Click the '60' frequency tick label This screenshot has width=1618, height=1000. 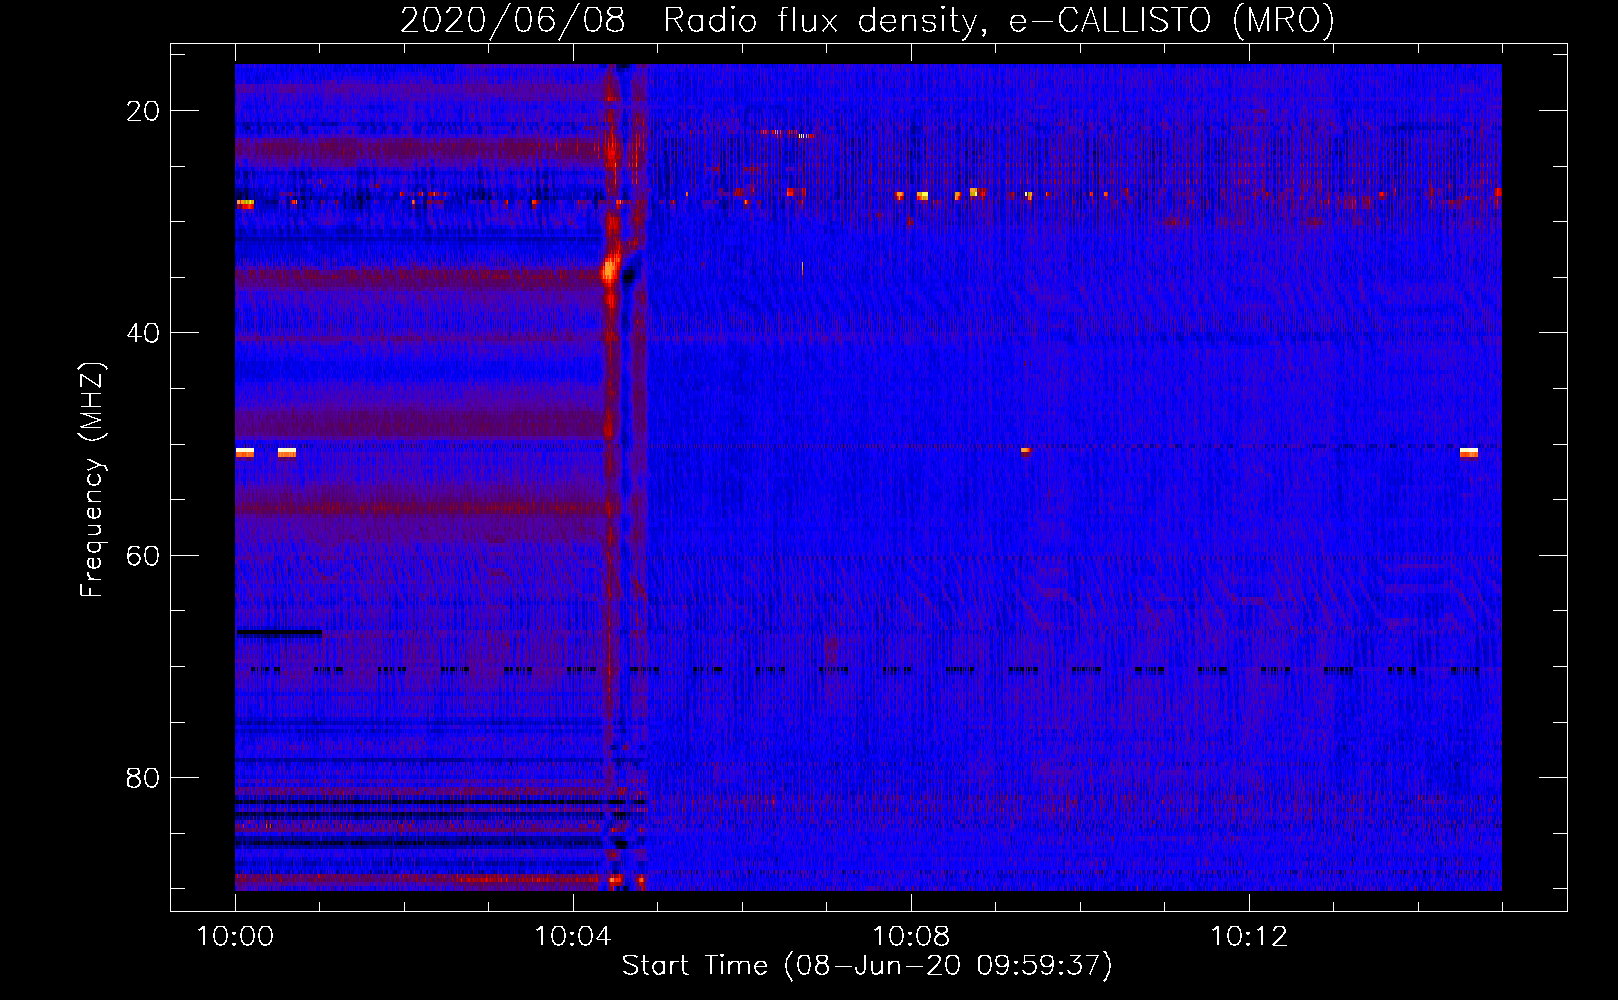pyautogui.click(x=143, y=555)
